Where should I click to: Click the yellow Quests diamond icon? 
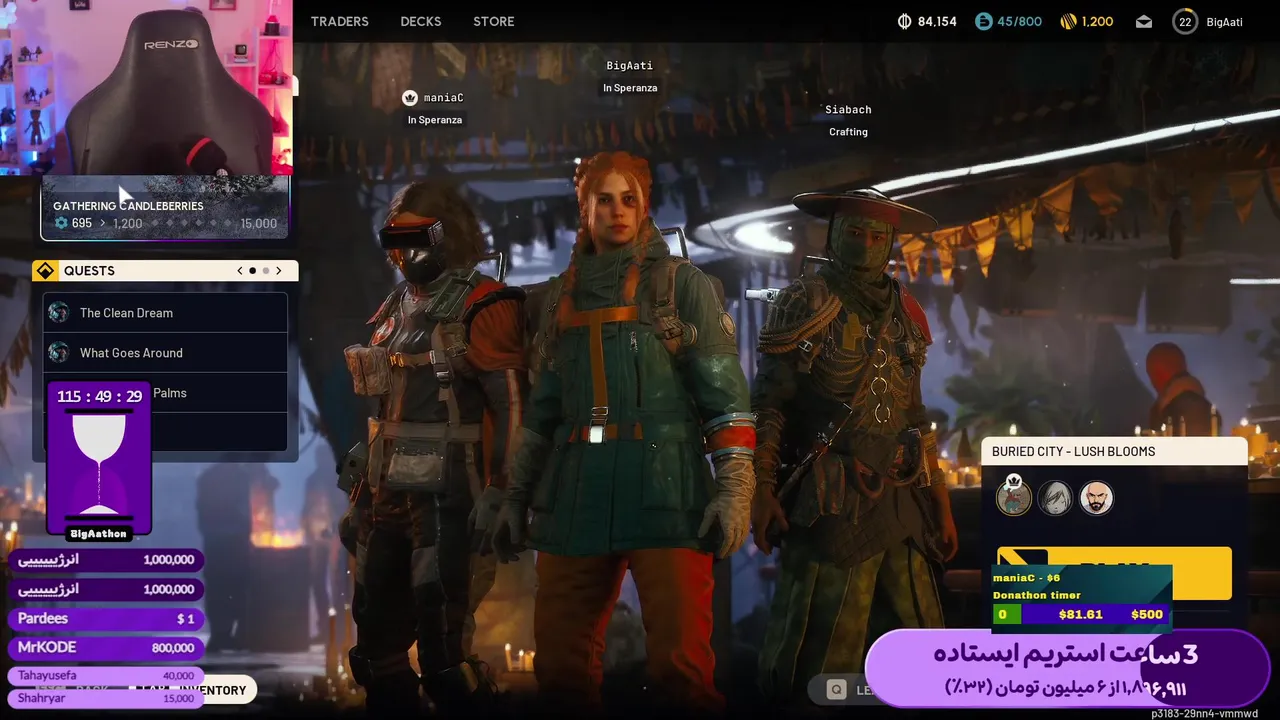[x=45, y=271]
